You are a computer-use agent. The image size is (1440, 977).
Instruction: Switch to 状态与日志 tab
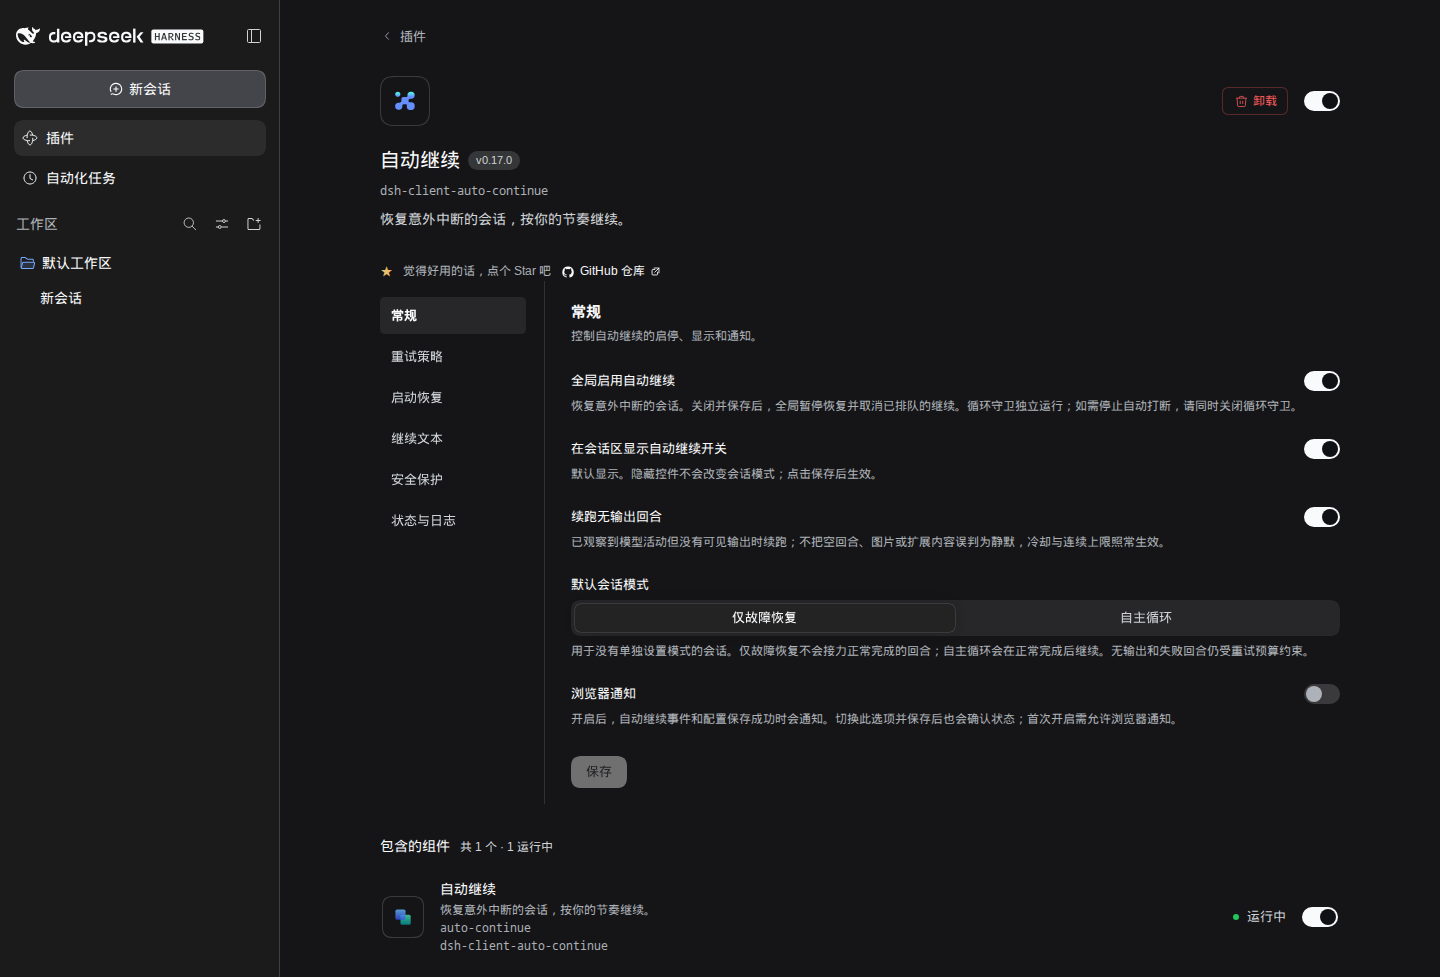(x=453, y=520)
